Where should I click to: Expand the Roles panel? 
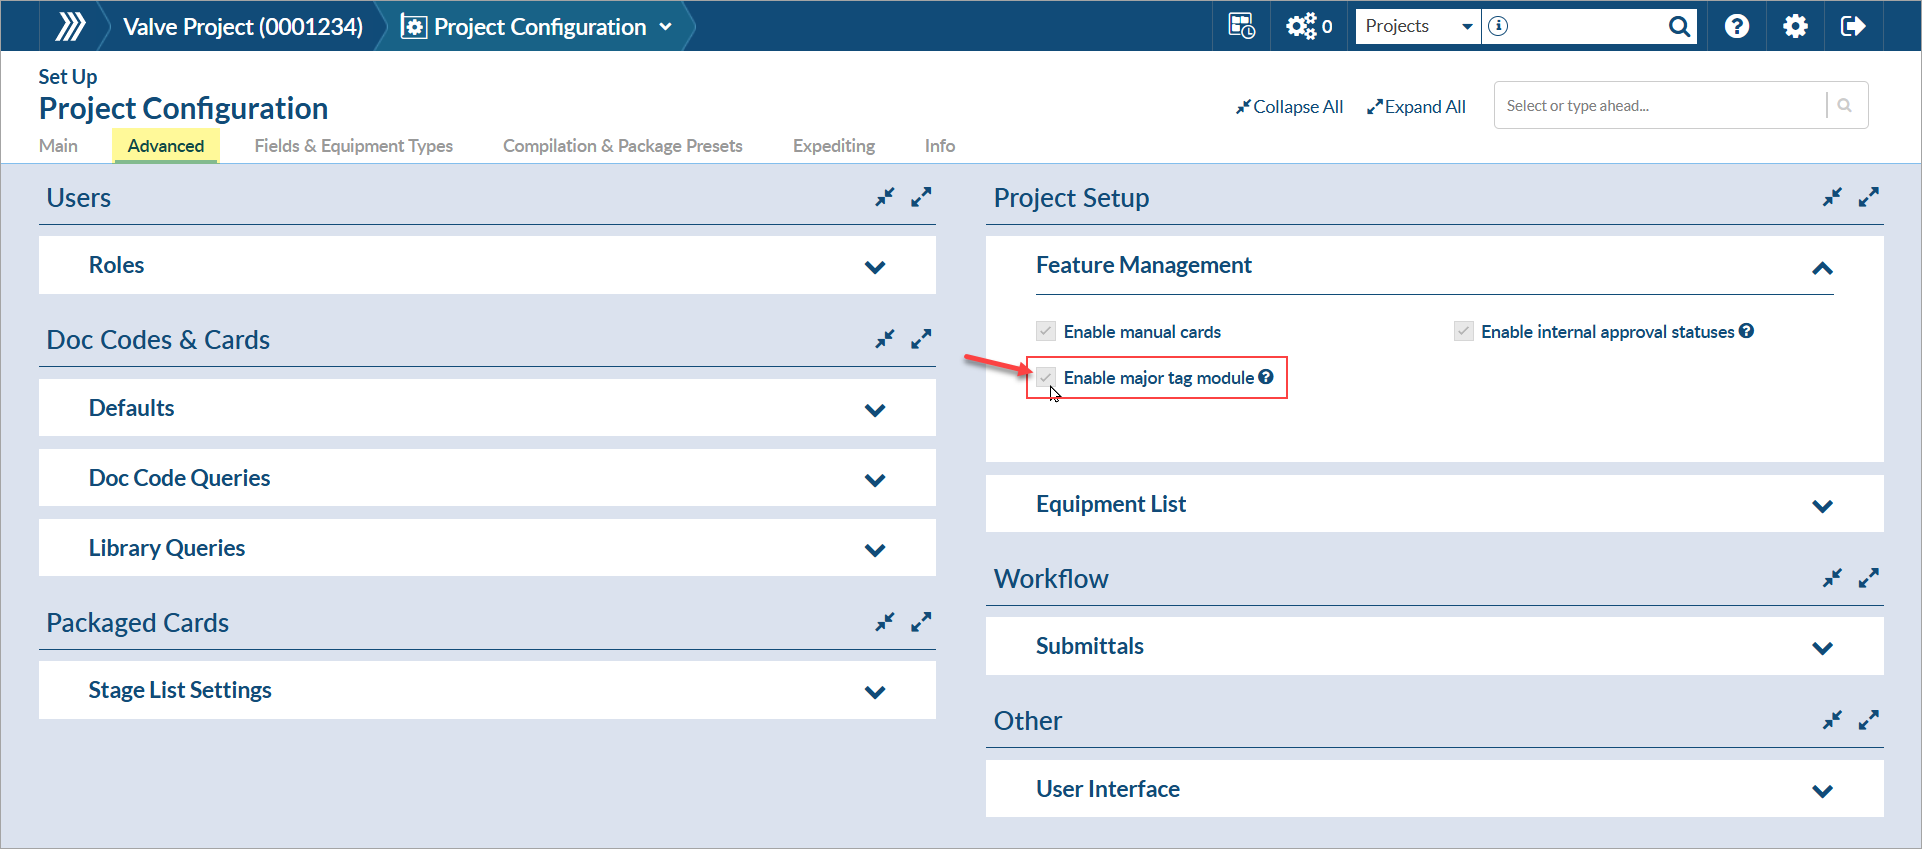tap(875, 267)
